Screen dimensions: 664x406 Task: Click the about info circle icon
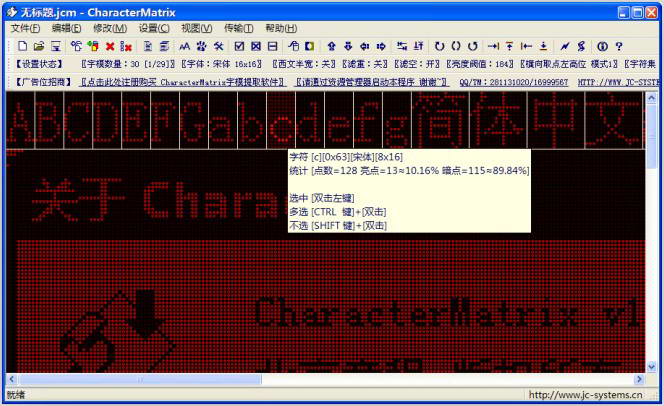(602, 46)
